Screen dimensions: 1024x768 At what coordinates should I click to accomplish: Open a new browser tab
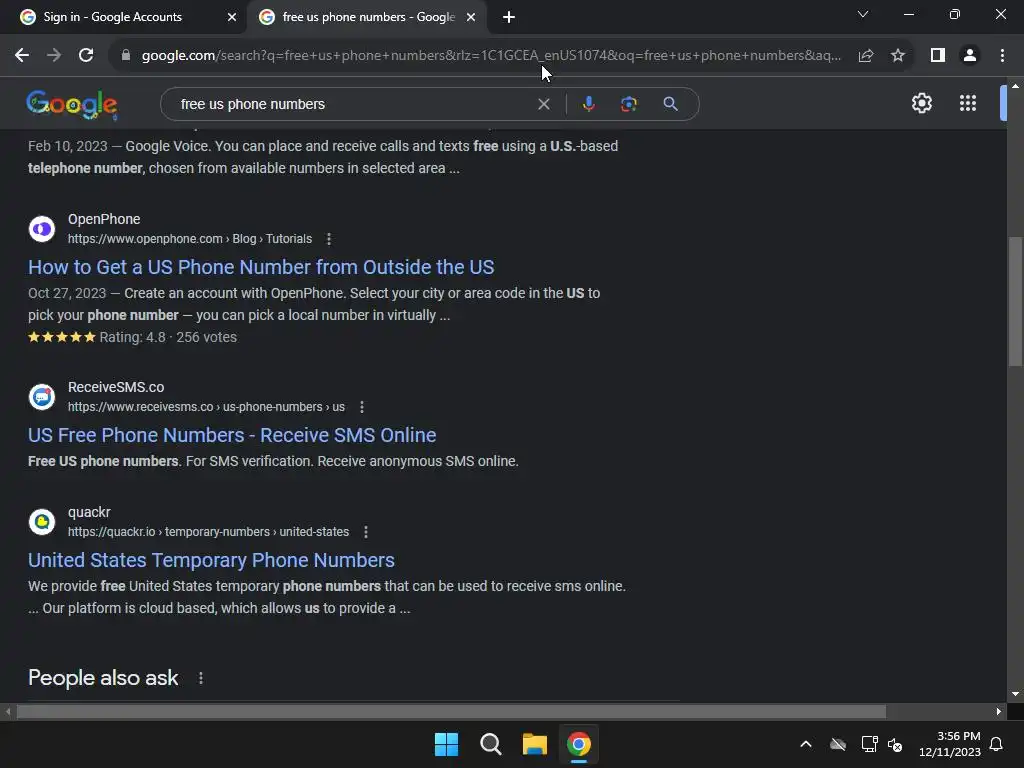(509, 17)
